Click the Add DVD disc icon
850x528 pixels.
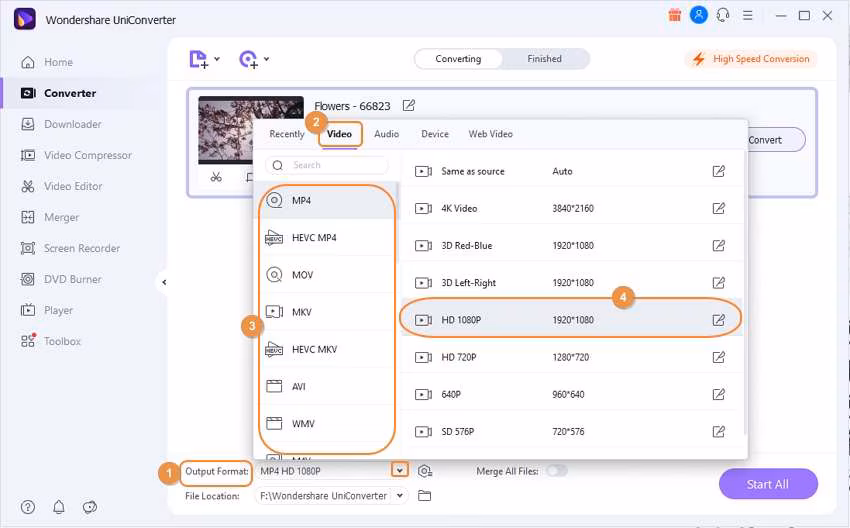[248, 59]
